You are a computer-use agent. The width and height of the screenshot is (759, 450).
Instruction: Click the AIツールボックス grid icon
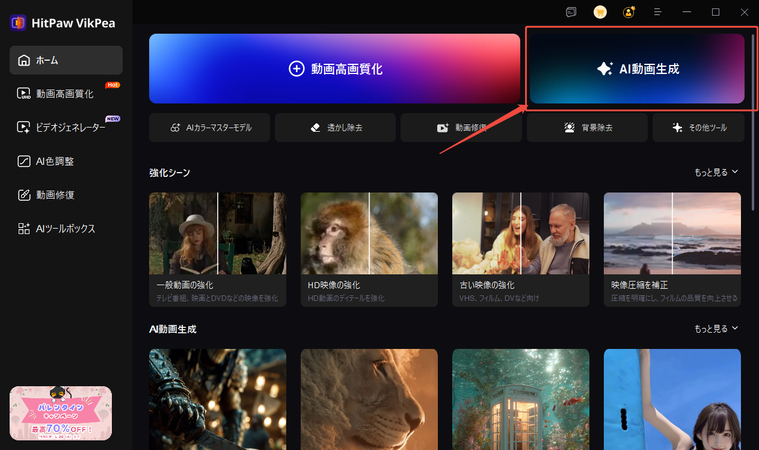(24, 228)
